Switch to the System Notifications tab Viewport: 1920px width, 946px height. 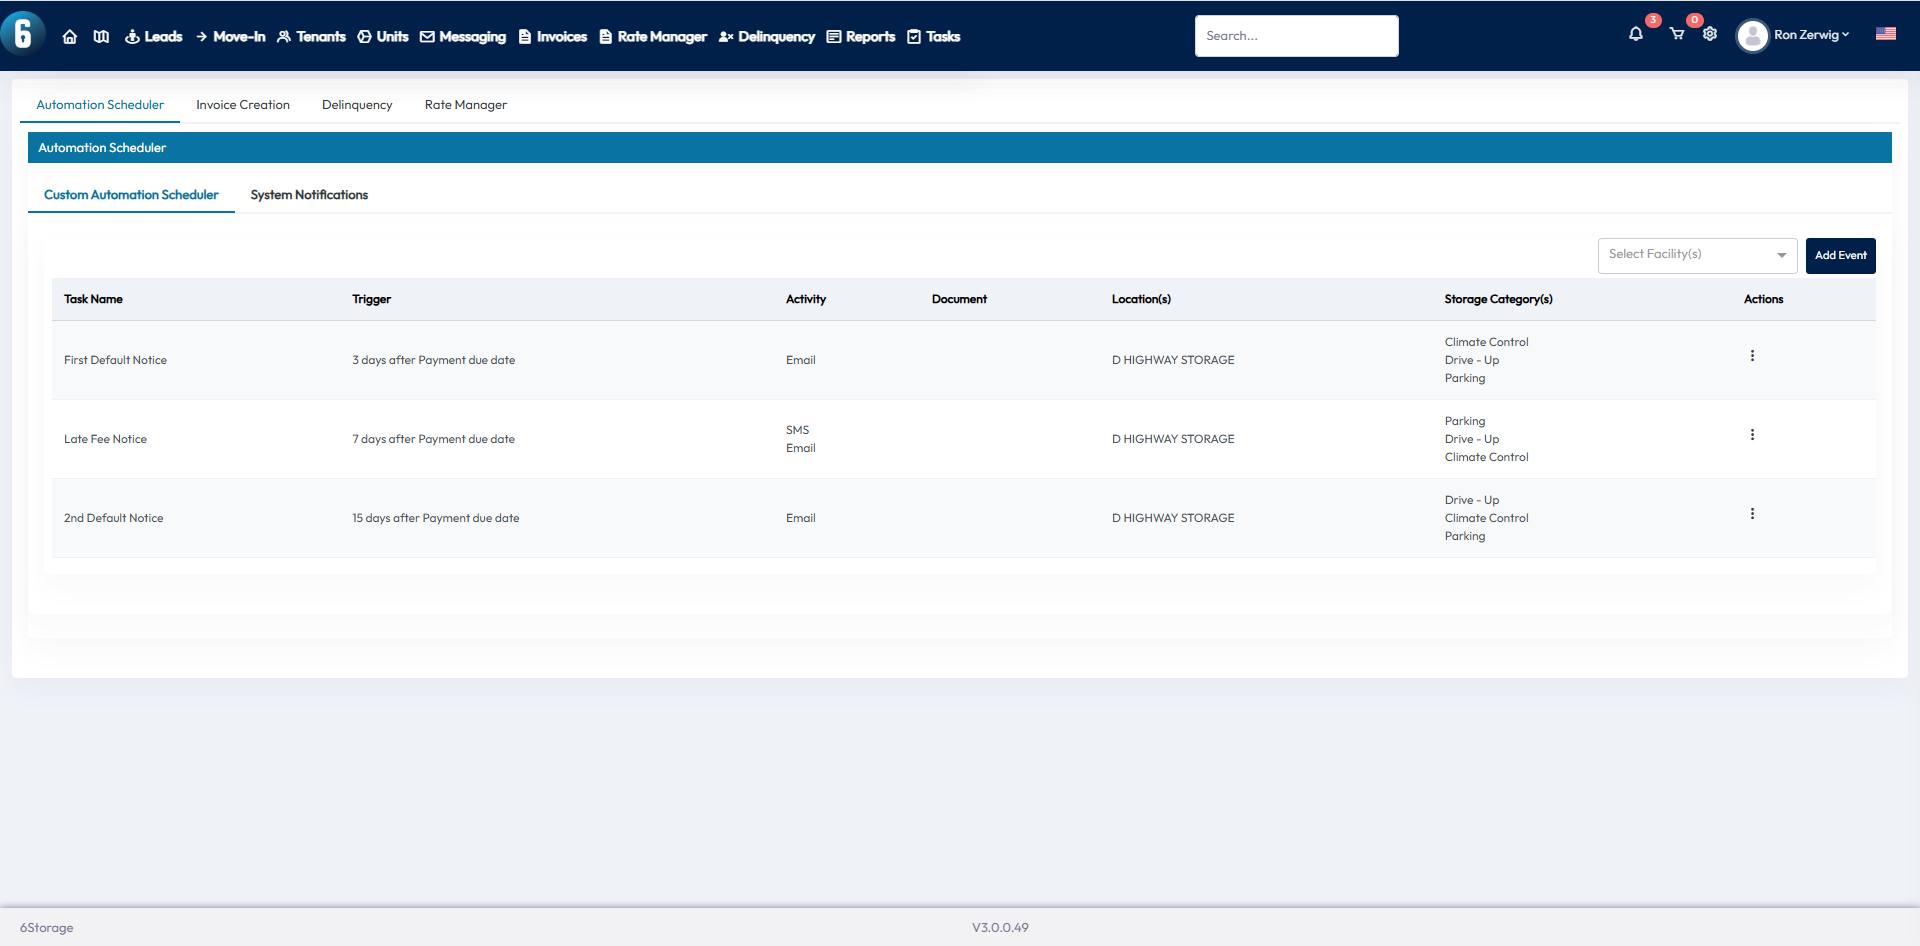(309, 195)
